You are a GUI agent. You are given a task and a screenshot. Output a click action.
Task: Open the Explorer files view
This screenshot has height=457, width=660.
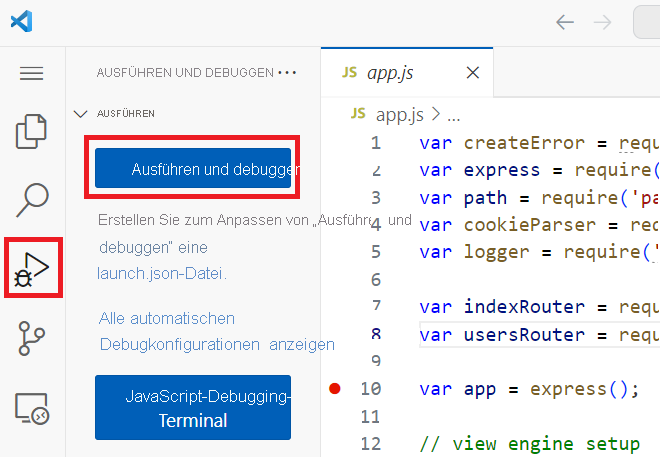pyautogui.click(x=31, y=131)
